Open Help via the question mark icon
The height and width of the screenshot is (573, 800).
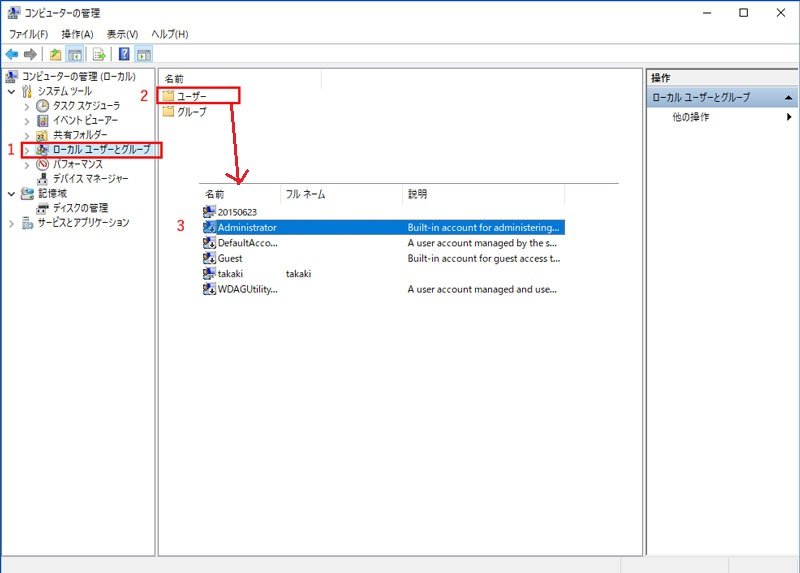[x=124, y=54]
